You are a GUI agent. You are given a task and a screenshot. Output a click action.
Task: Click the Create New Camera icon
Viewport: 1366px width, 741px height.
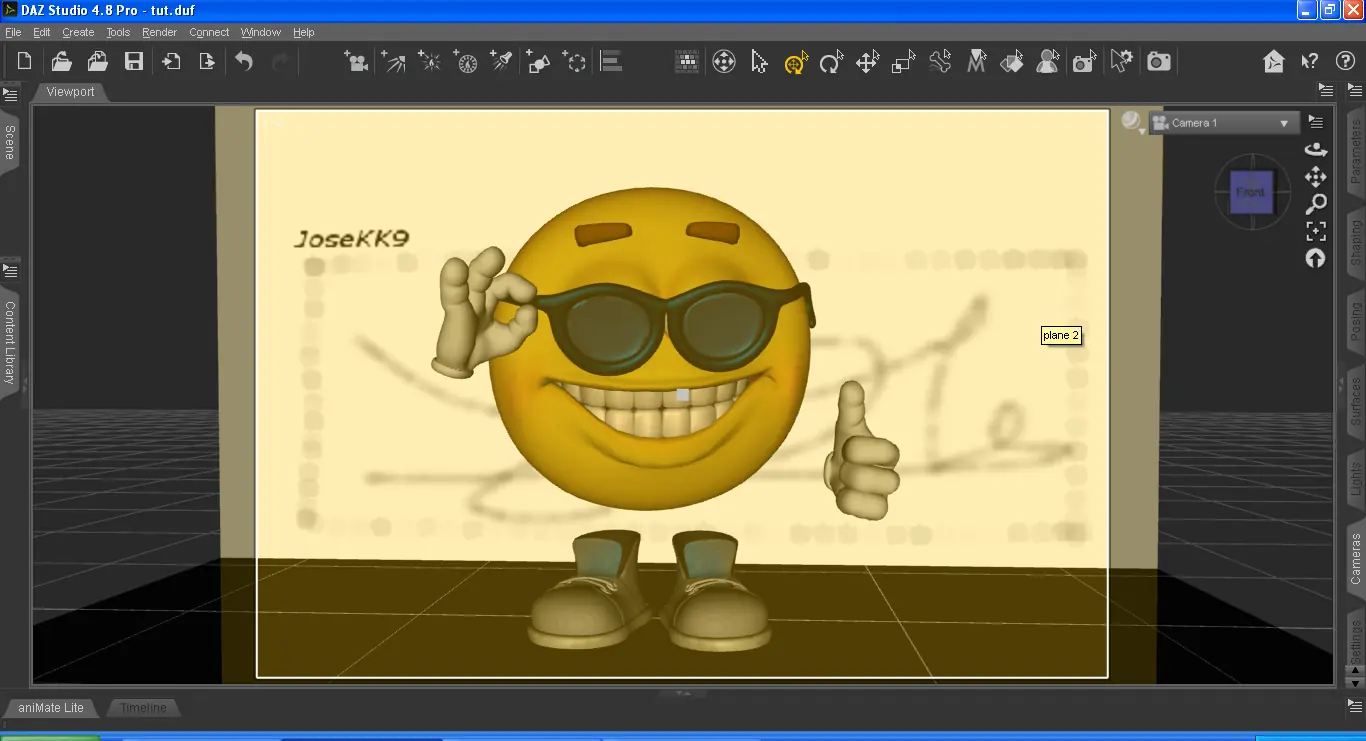(356, 62)
